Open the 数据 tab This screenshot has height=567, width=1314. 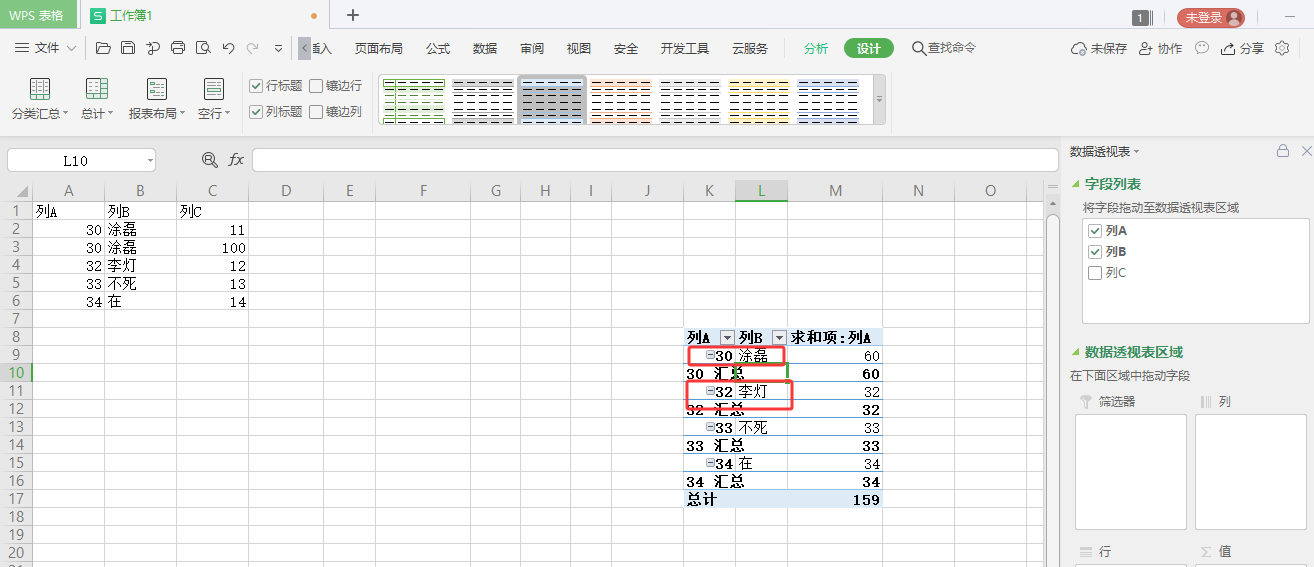[485, 48]
